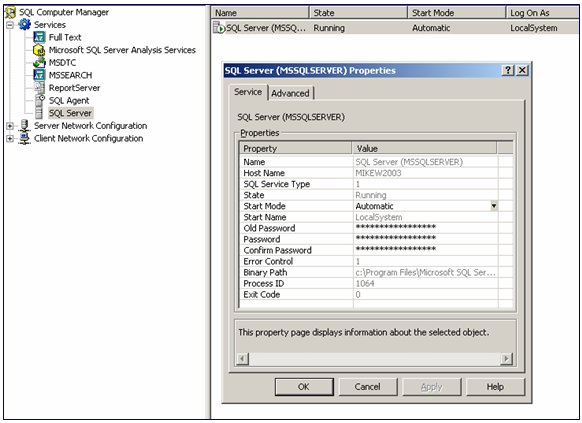The width and height of the screenshot is (582, 423).
Task: Click the State property label in dialog
Action: tap(254, 195)
